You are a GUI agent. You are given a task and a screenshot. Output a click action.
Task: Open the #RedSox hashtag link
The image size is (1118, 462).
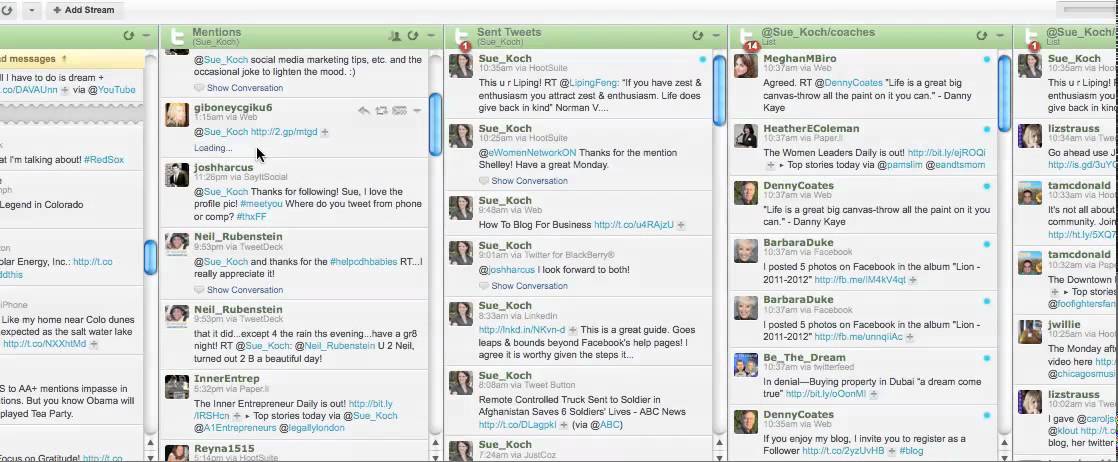coord(103,160)
